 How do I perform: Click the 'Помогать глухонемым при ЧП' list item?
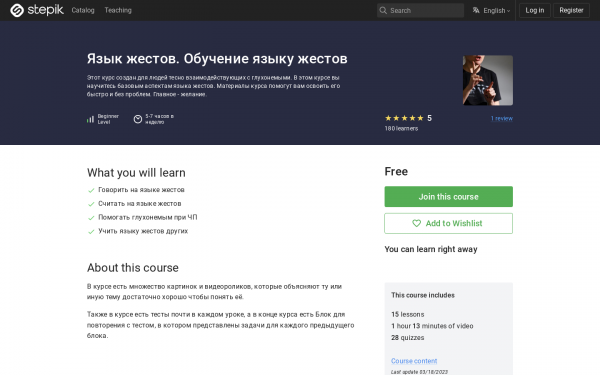(148, 217)
